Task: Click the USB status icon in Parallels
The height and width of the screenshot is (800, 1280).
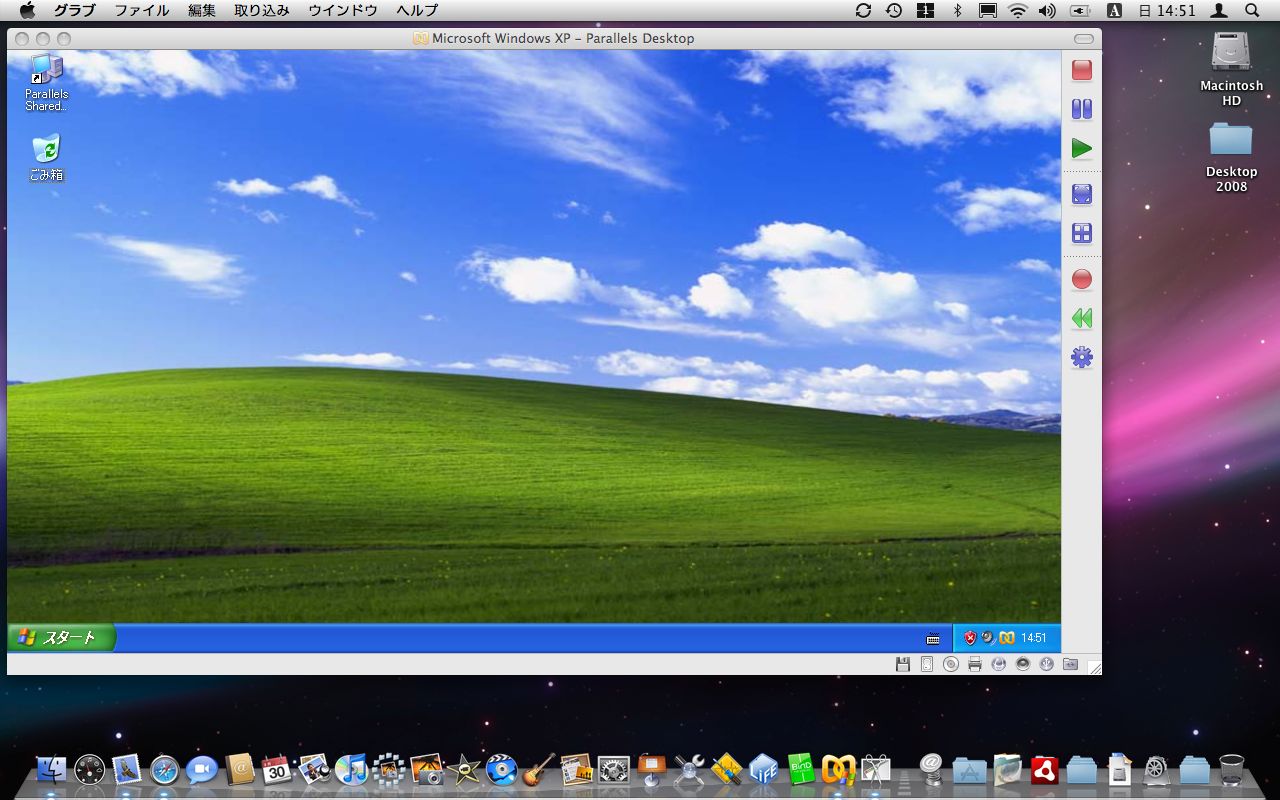Action: coord(1046,664)
